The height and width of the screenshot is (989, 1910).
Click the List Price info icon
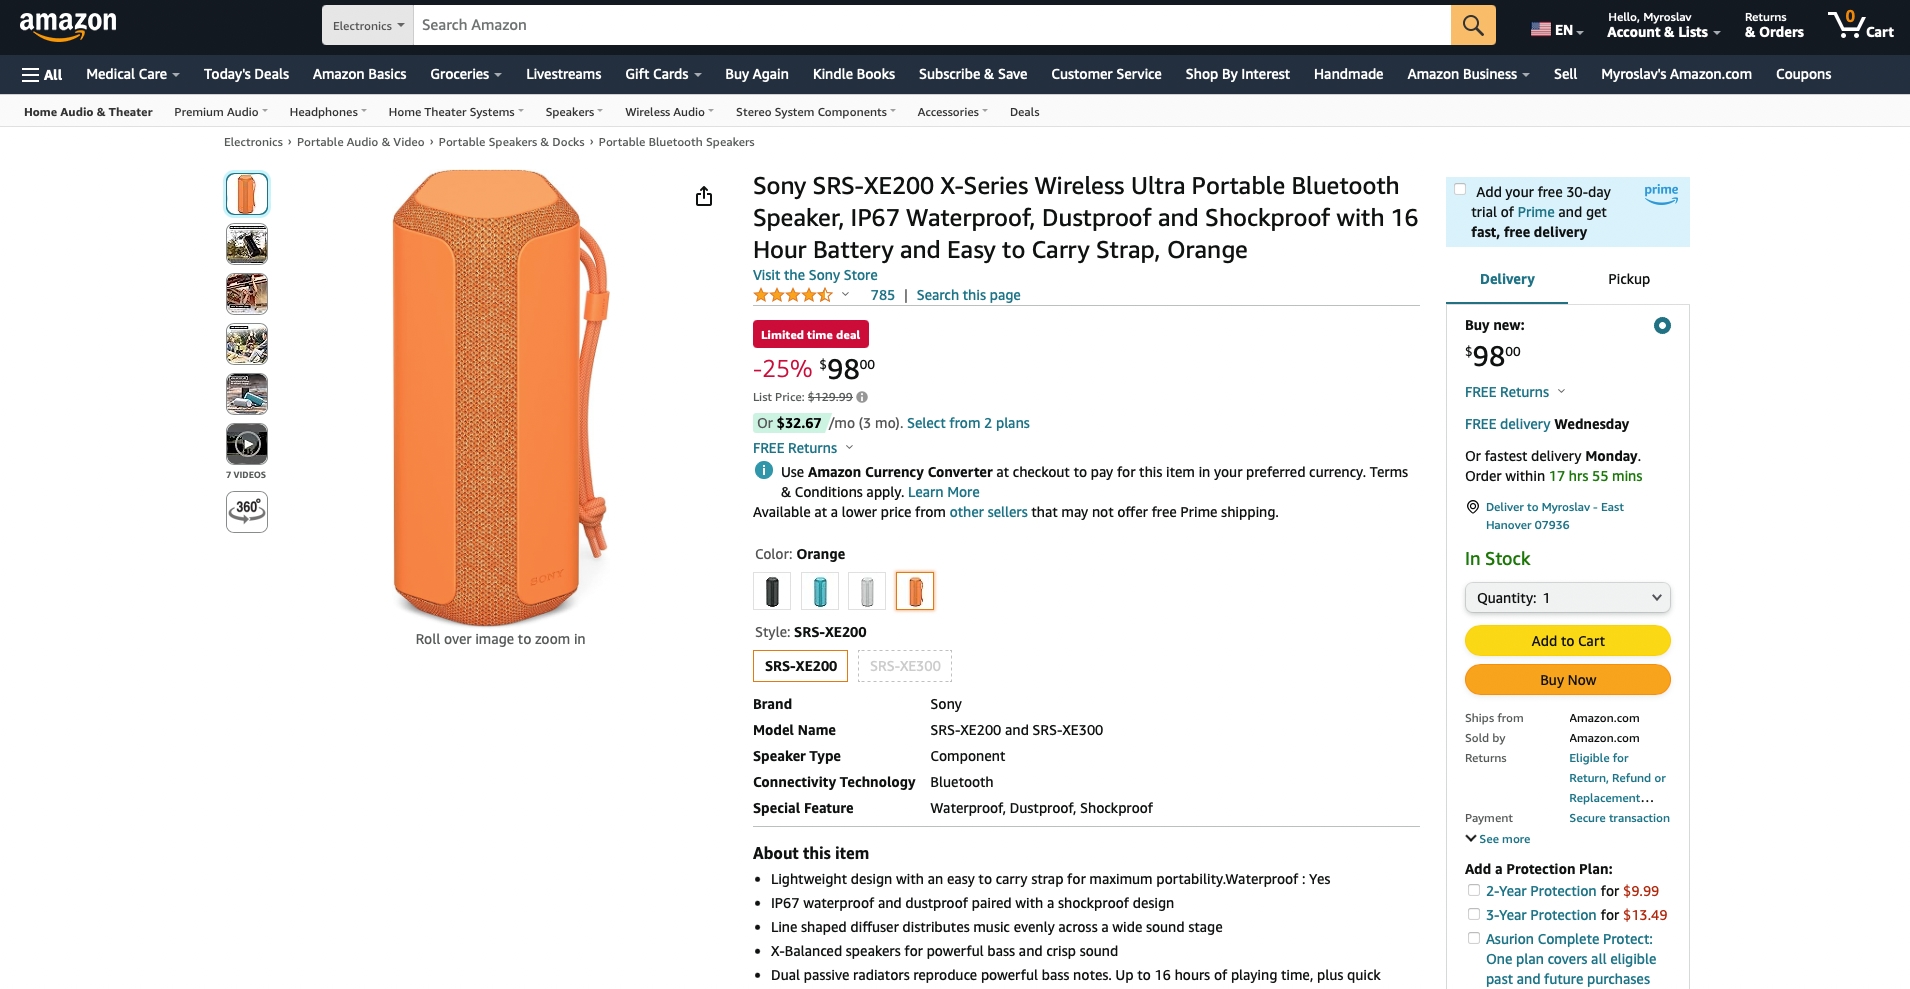point(862,397)
